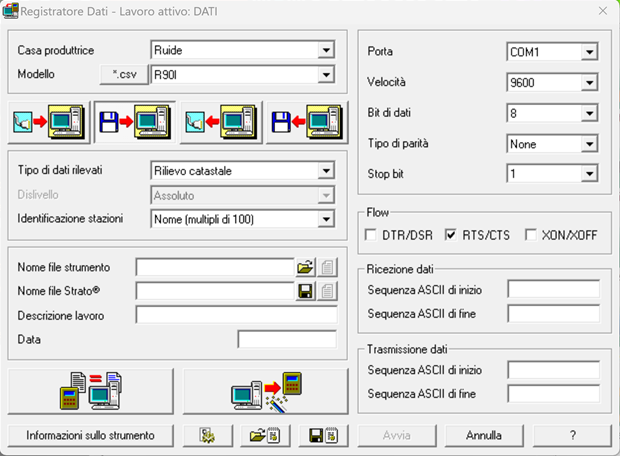
Task: Select the floppy-disk-to-computer import icon
Action: 134,123
